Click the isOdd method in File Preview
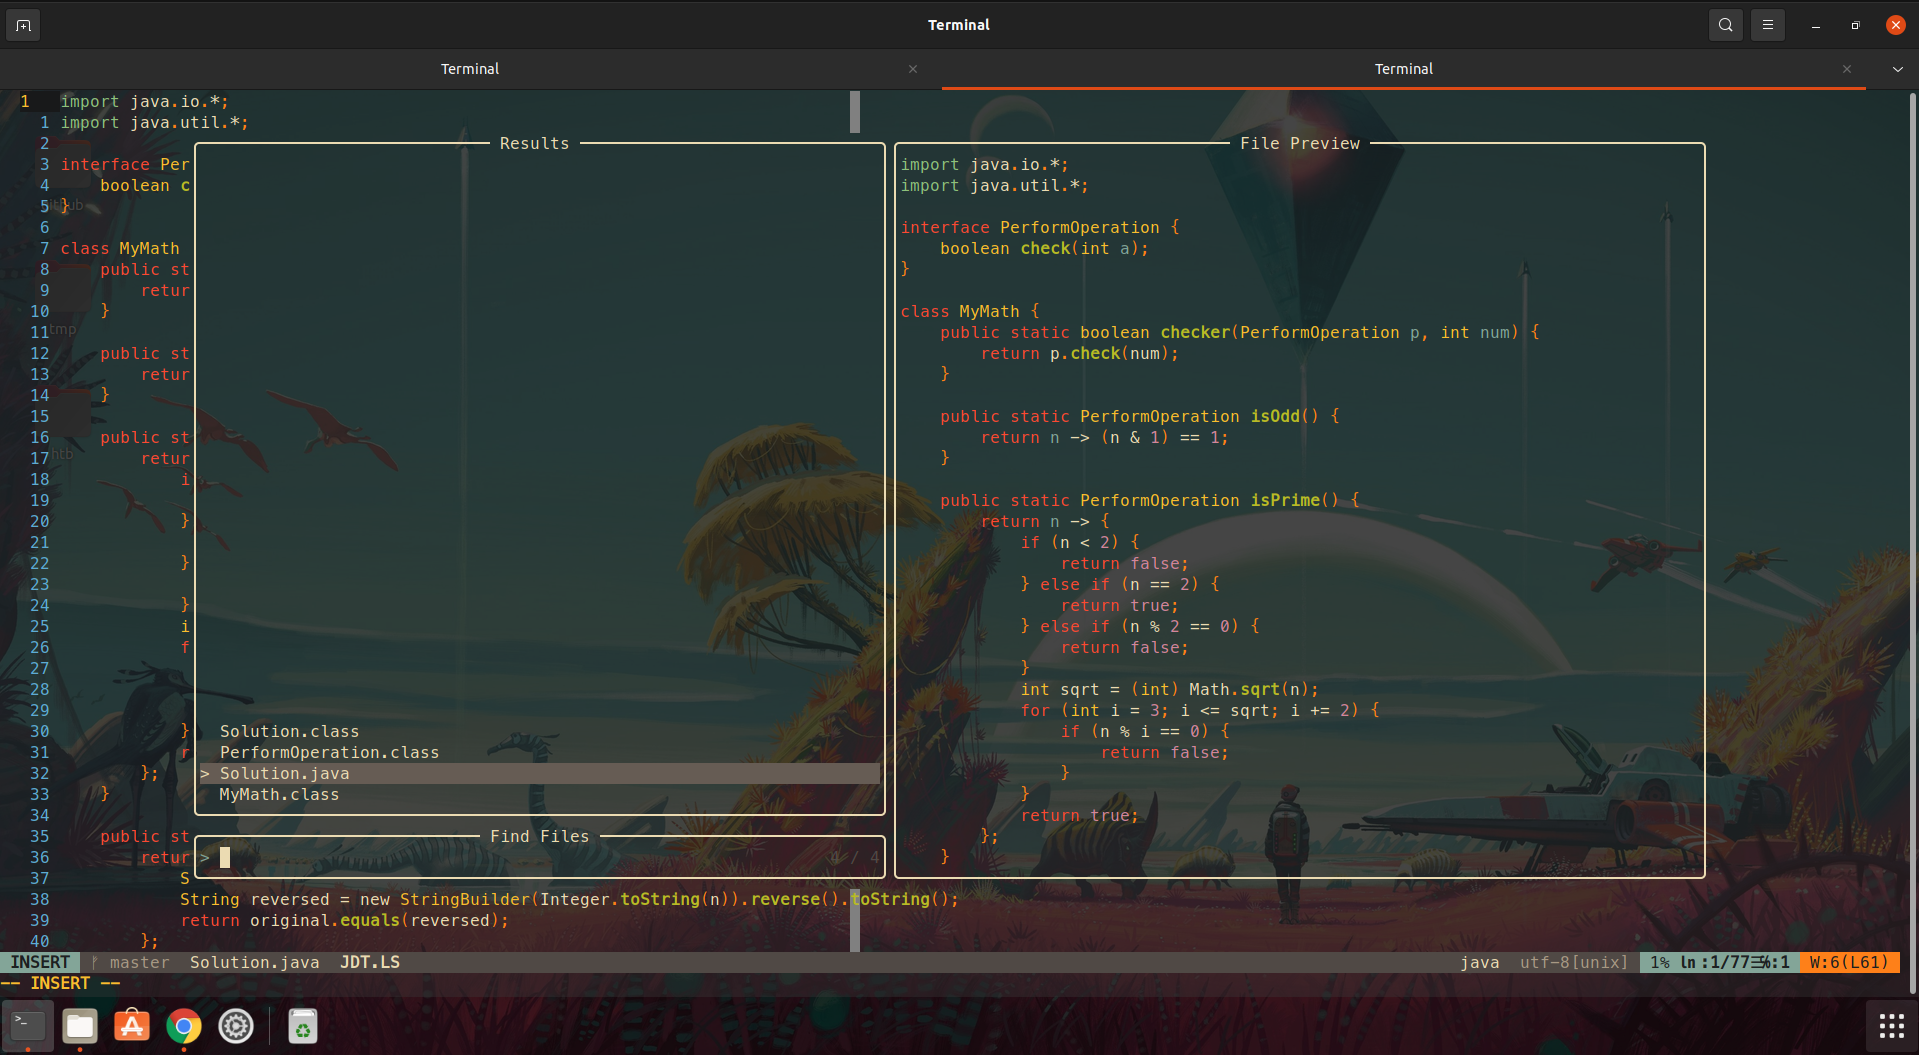The width and height of the screenshot is (1919, 1055). 1275,416
